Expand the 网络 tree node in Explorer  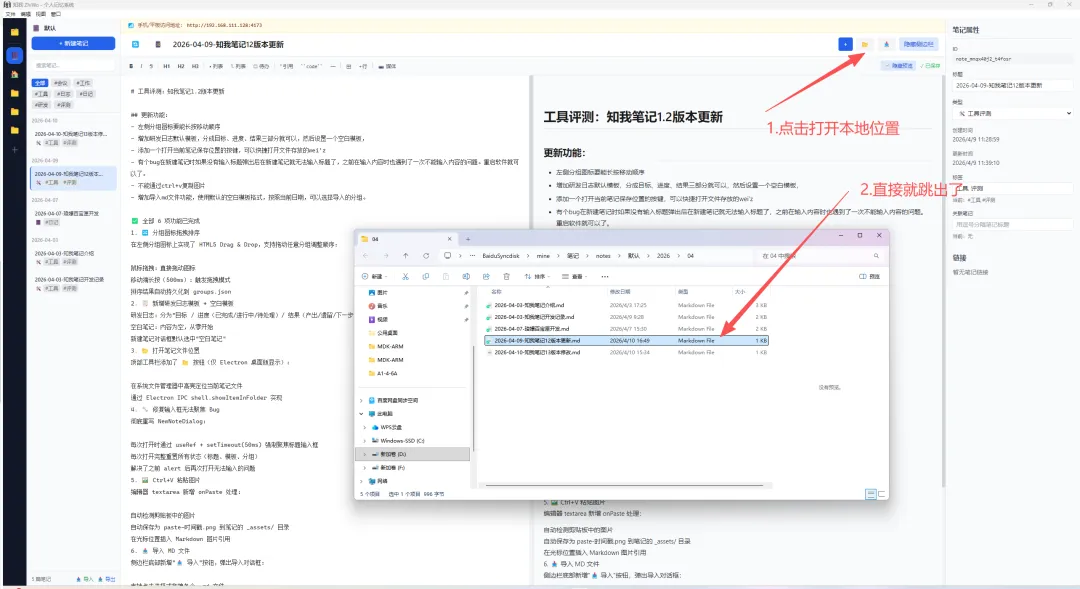(x=361, y=481)
